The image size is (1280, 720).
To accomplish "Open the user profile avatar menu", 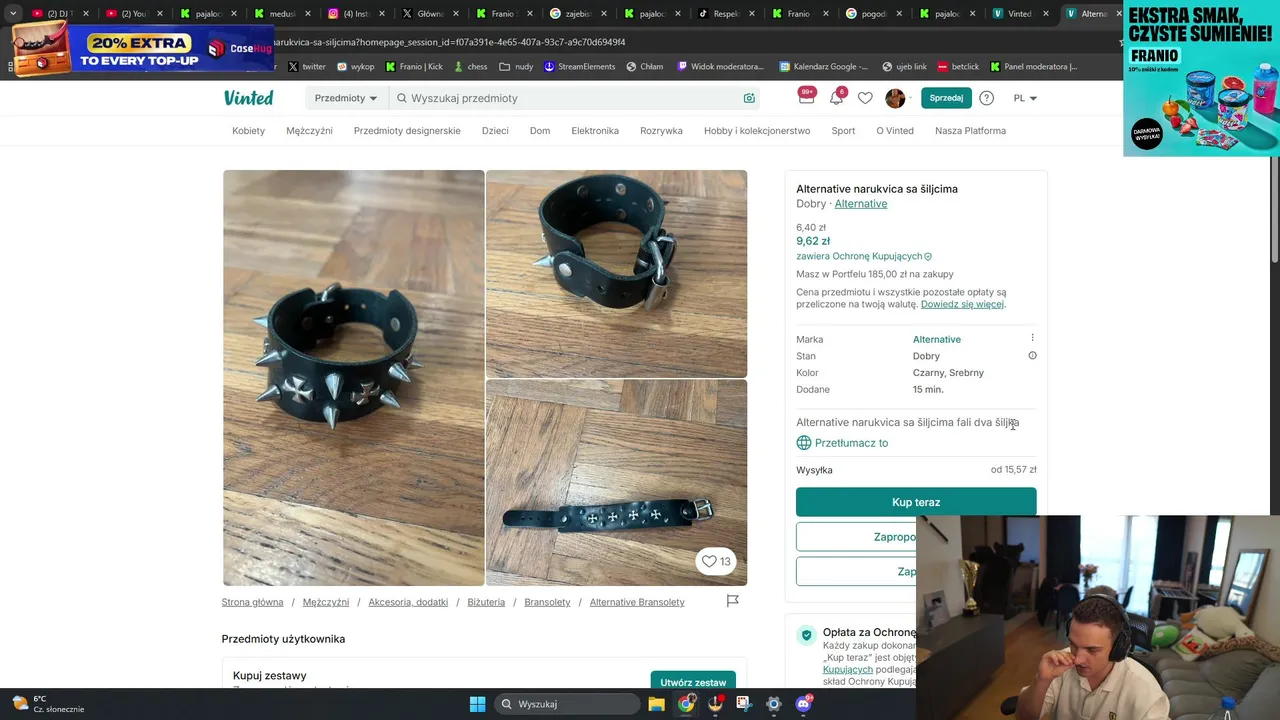I will pyautogui.click(x=895, y=98).
